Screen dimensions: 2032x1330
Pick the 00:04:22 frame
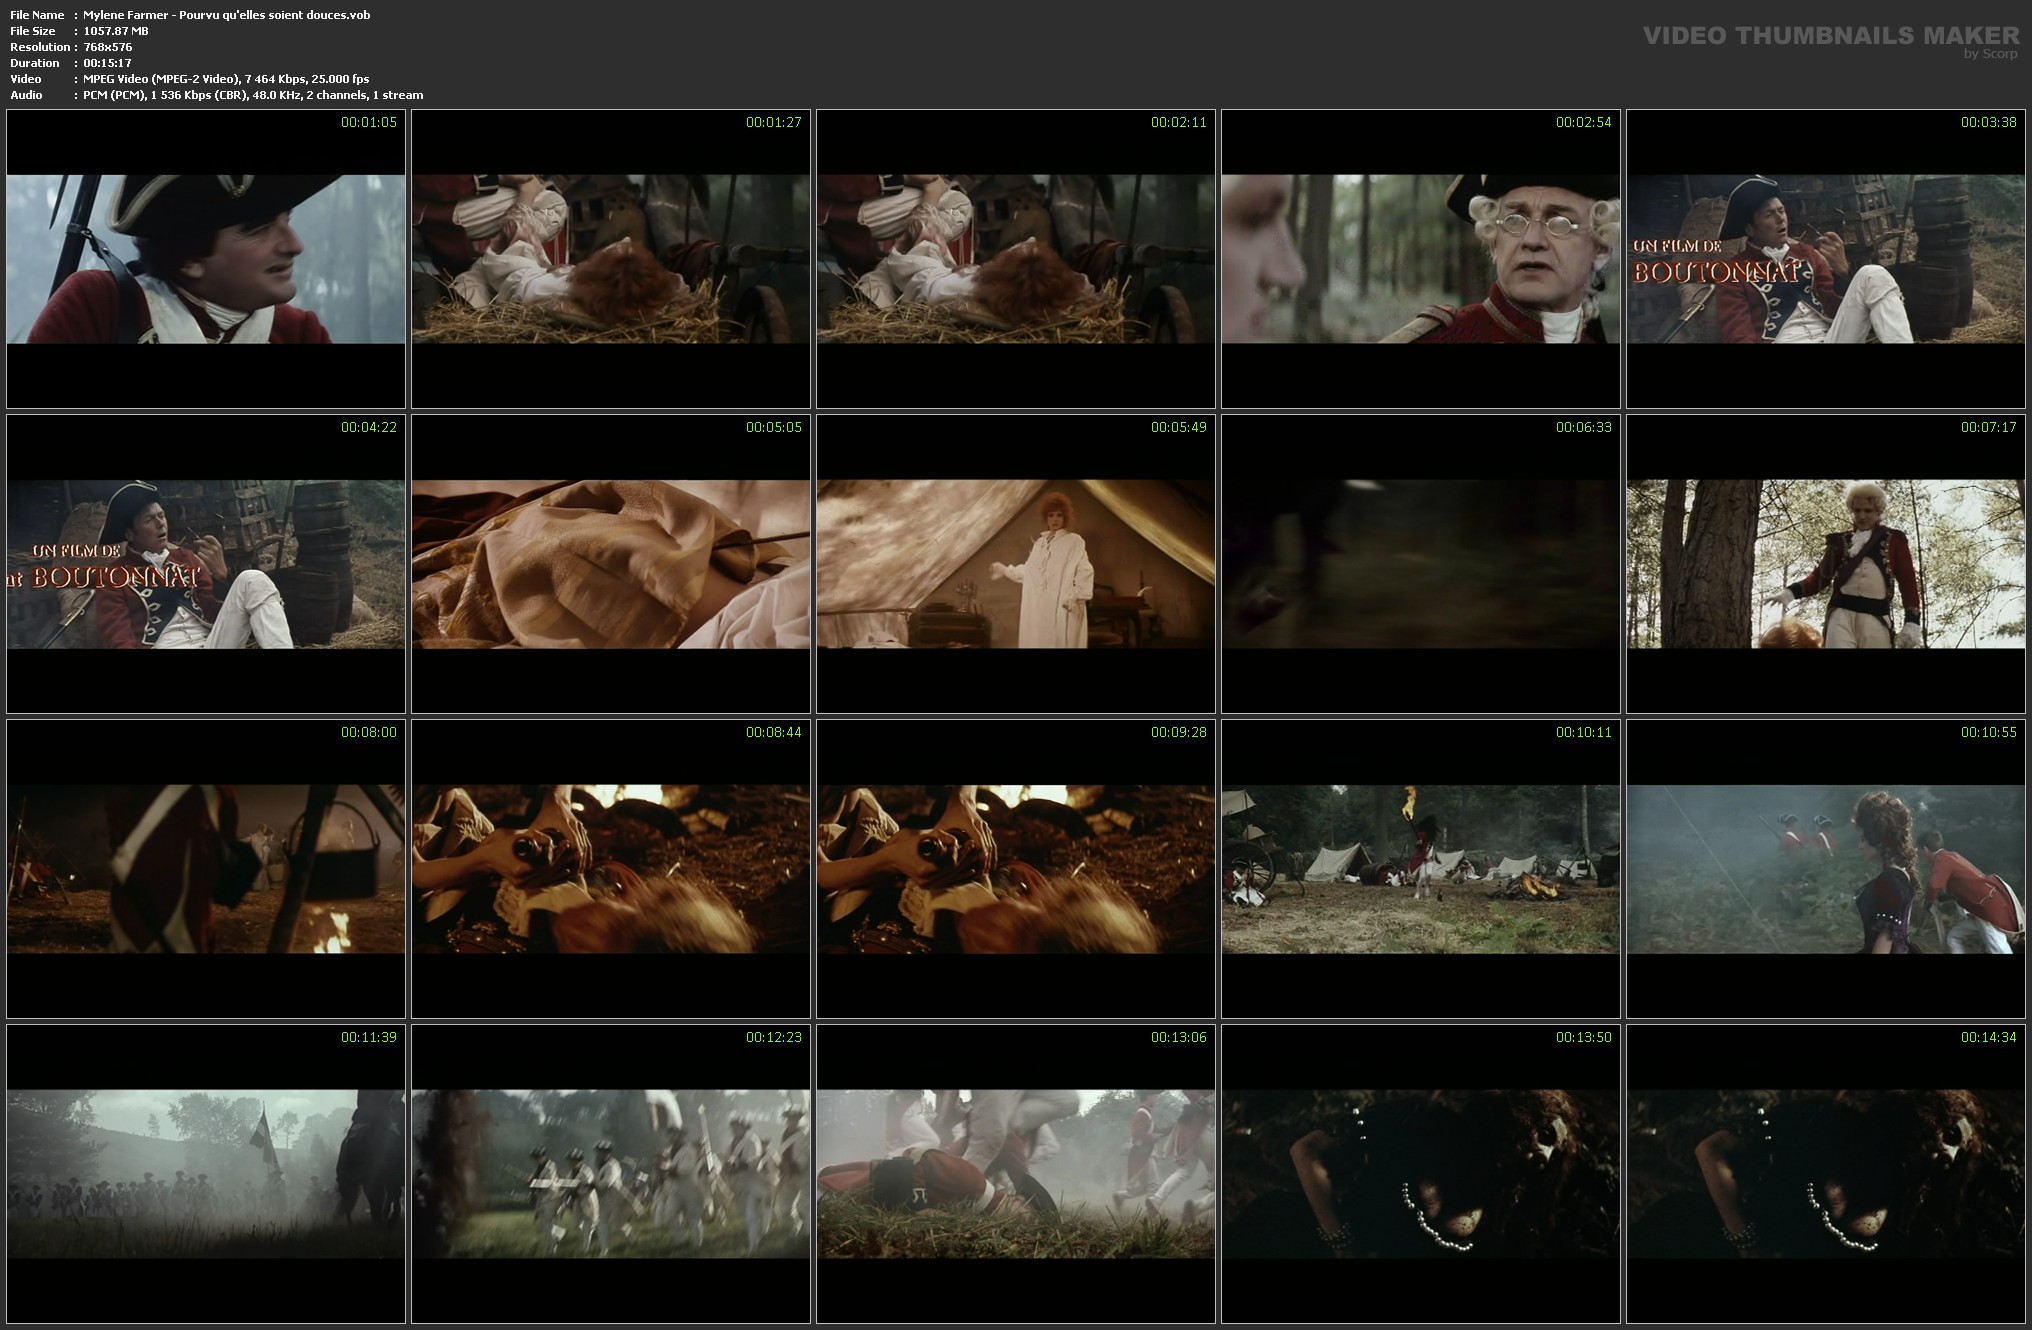coord(206,564)
